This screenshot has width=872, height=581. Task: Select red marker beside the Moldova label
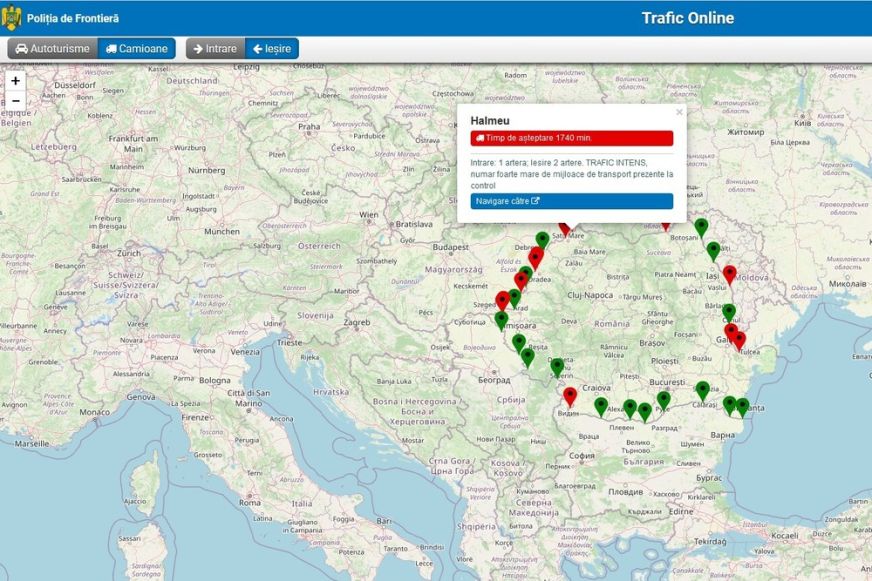click(x=730, y=275)
